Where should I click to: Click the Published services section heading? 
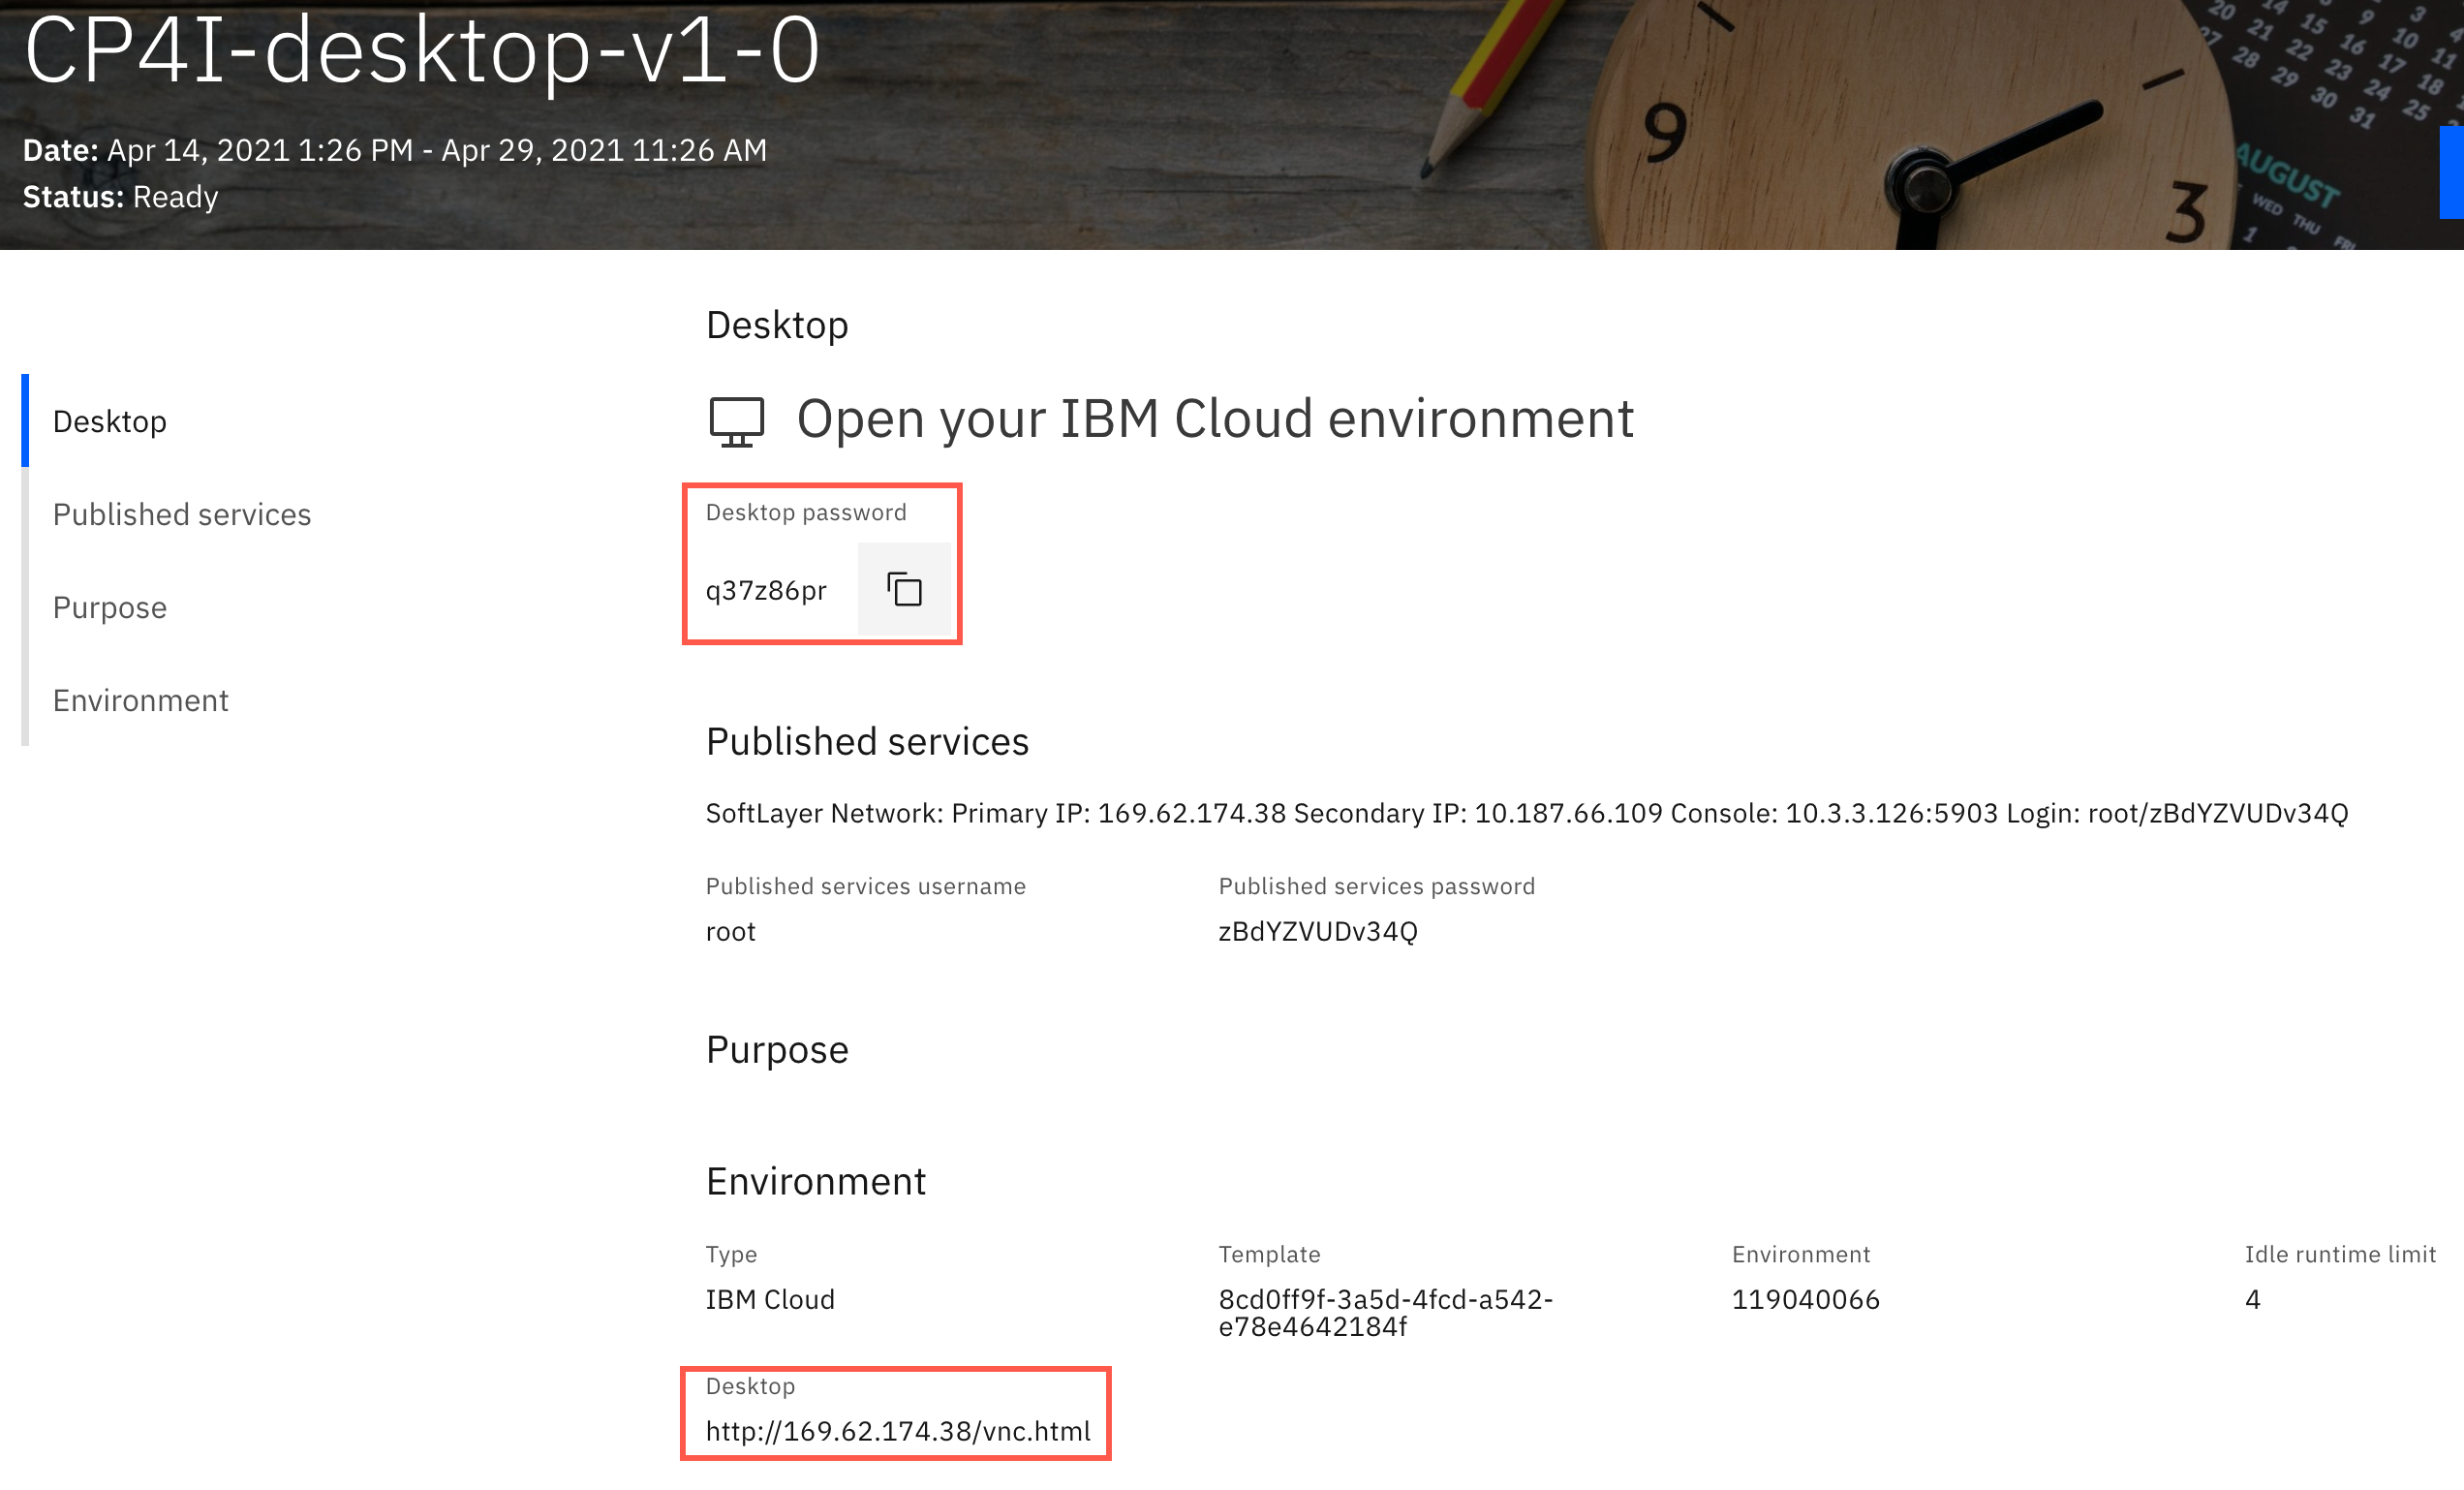[x=867, y=741]
